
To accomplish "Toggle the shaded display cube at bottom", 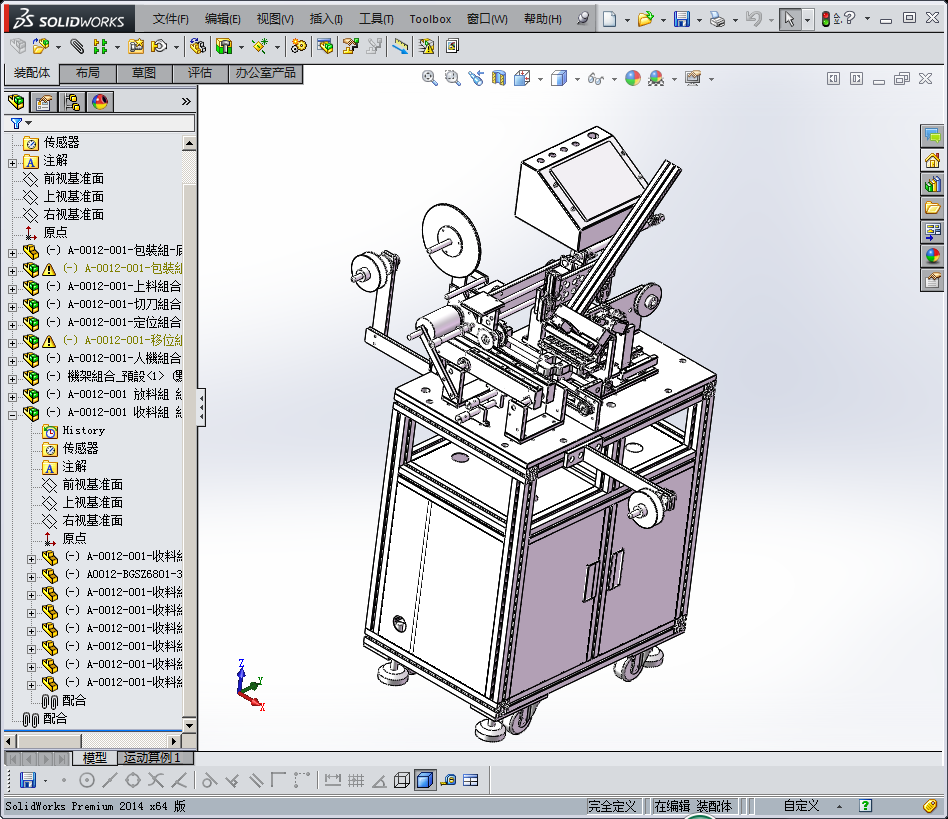I will pyautogui.click(x=425, y=780).
